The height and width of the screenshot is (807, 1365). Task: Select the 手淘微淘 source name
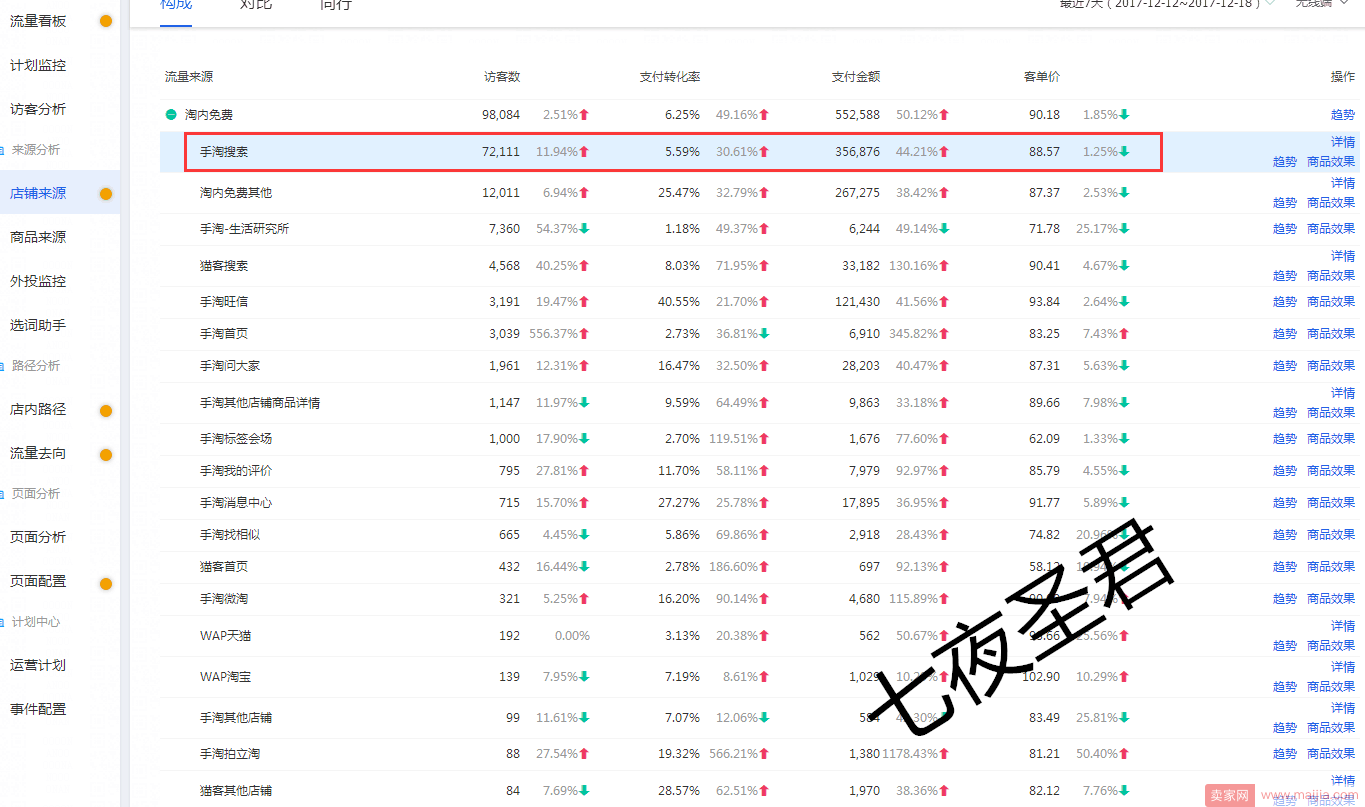point(224,598)
